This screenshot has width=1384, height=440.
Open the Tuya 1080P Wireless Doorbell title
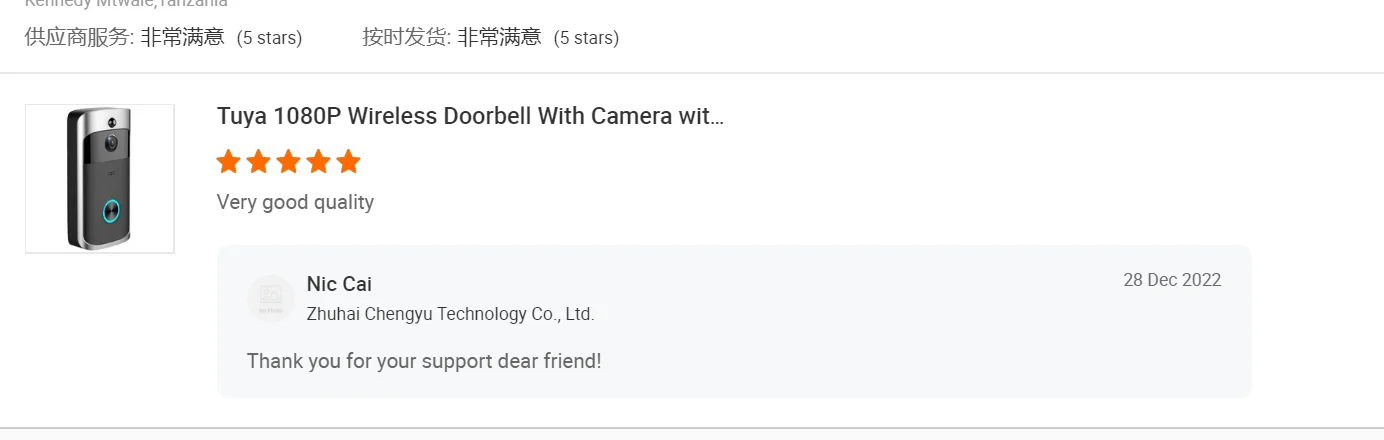pyautogui.click(x=470, y=116)
